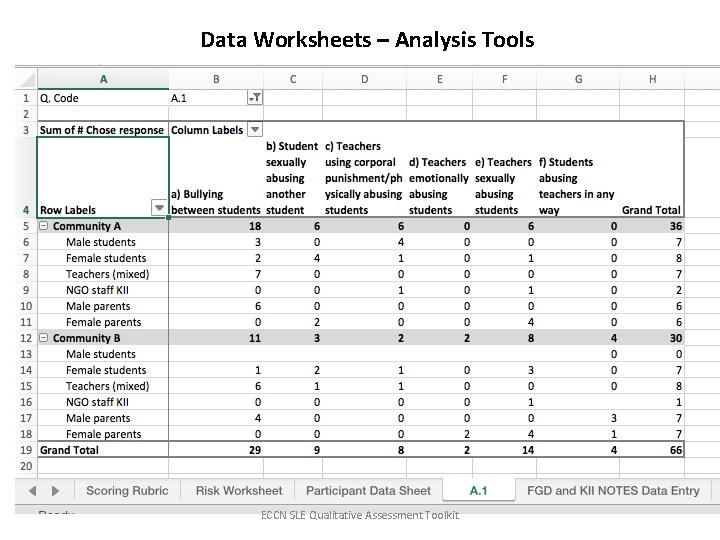Screen dimensions: 720x540
Task: Click 'b) Student sexually abusing another student' header
Action: (x=293, y=178)
